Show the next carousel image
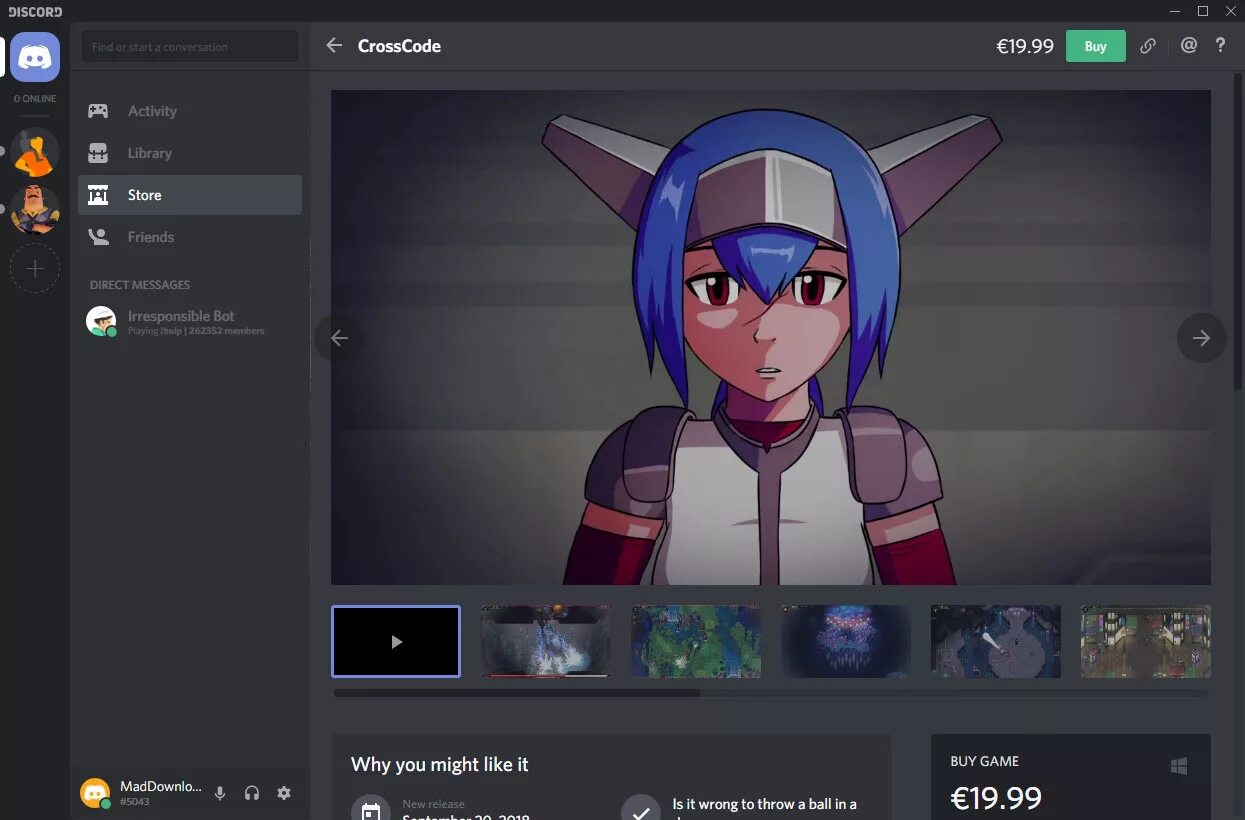This screenshot has height=820, width=1245. [x=1201, y=338]
